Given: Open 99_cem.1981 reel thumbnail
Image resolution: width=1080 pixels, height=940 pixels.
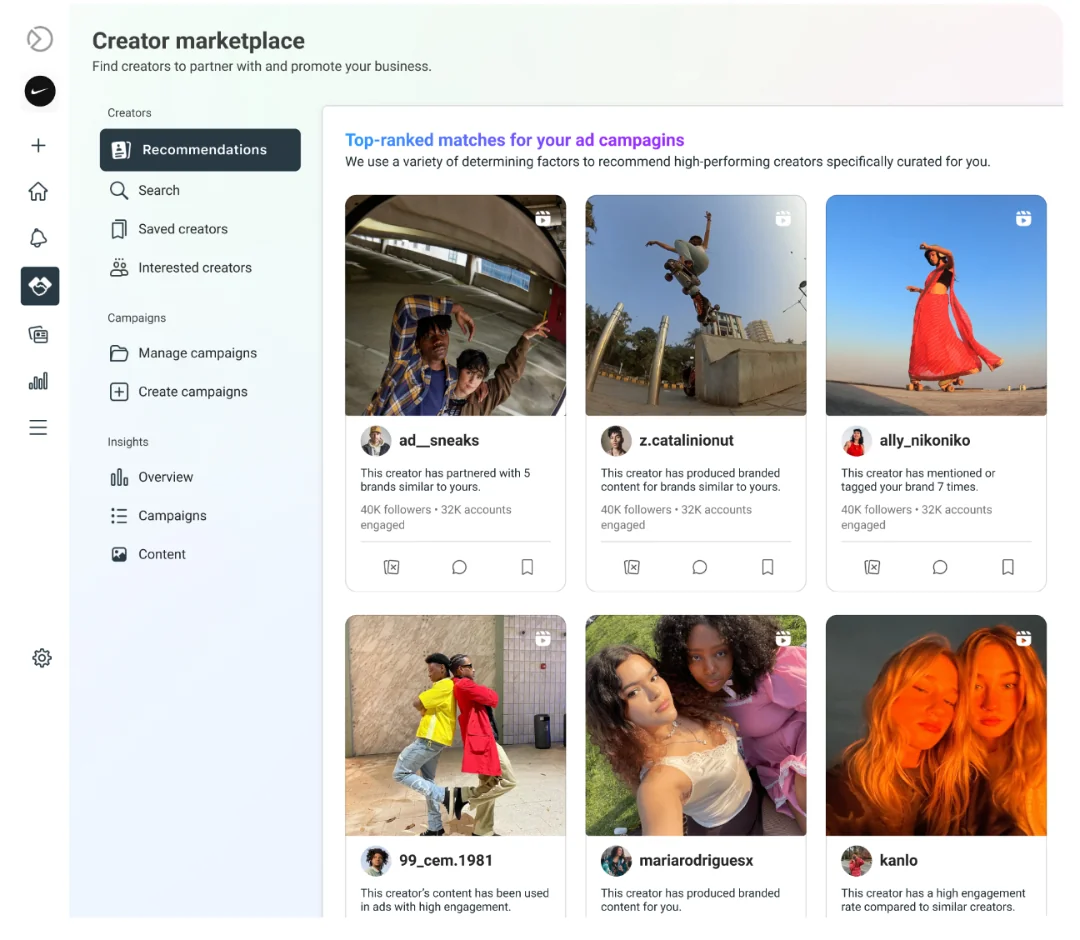Looking at the screenshot, I should pos(455,725).
